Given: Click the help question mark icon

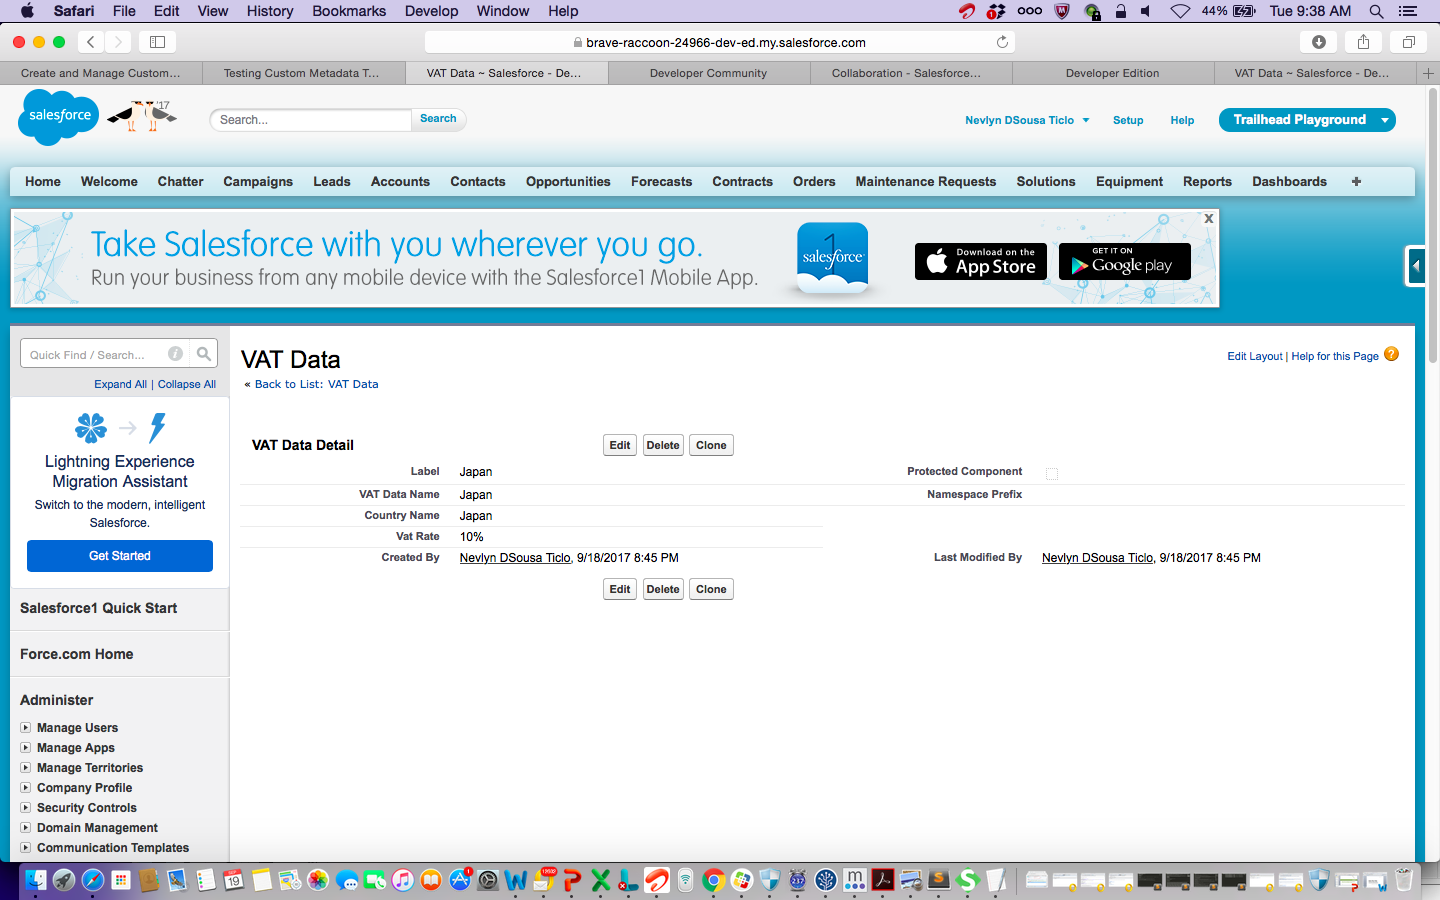Looking at the screenshot, I should [x=1391, y=354].
